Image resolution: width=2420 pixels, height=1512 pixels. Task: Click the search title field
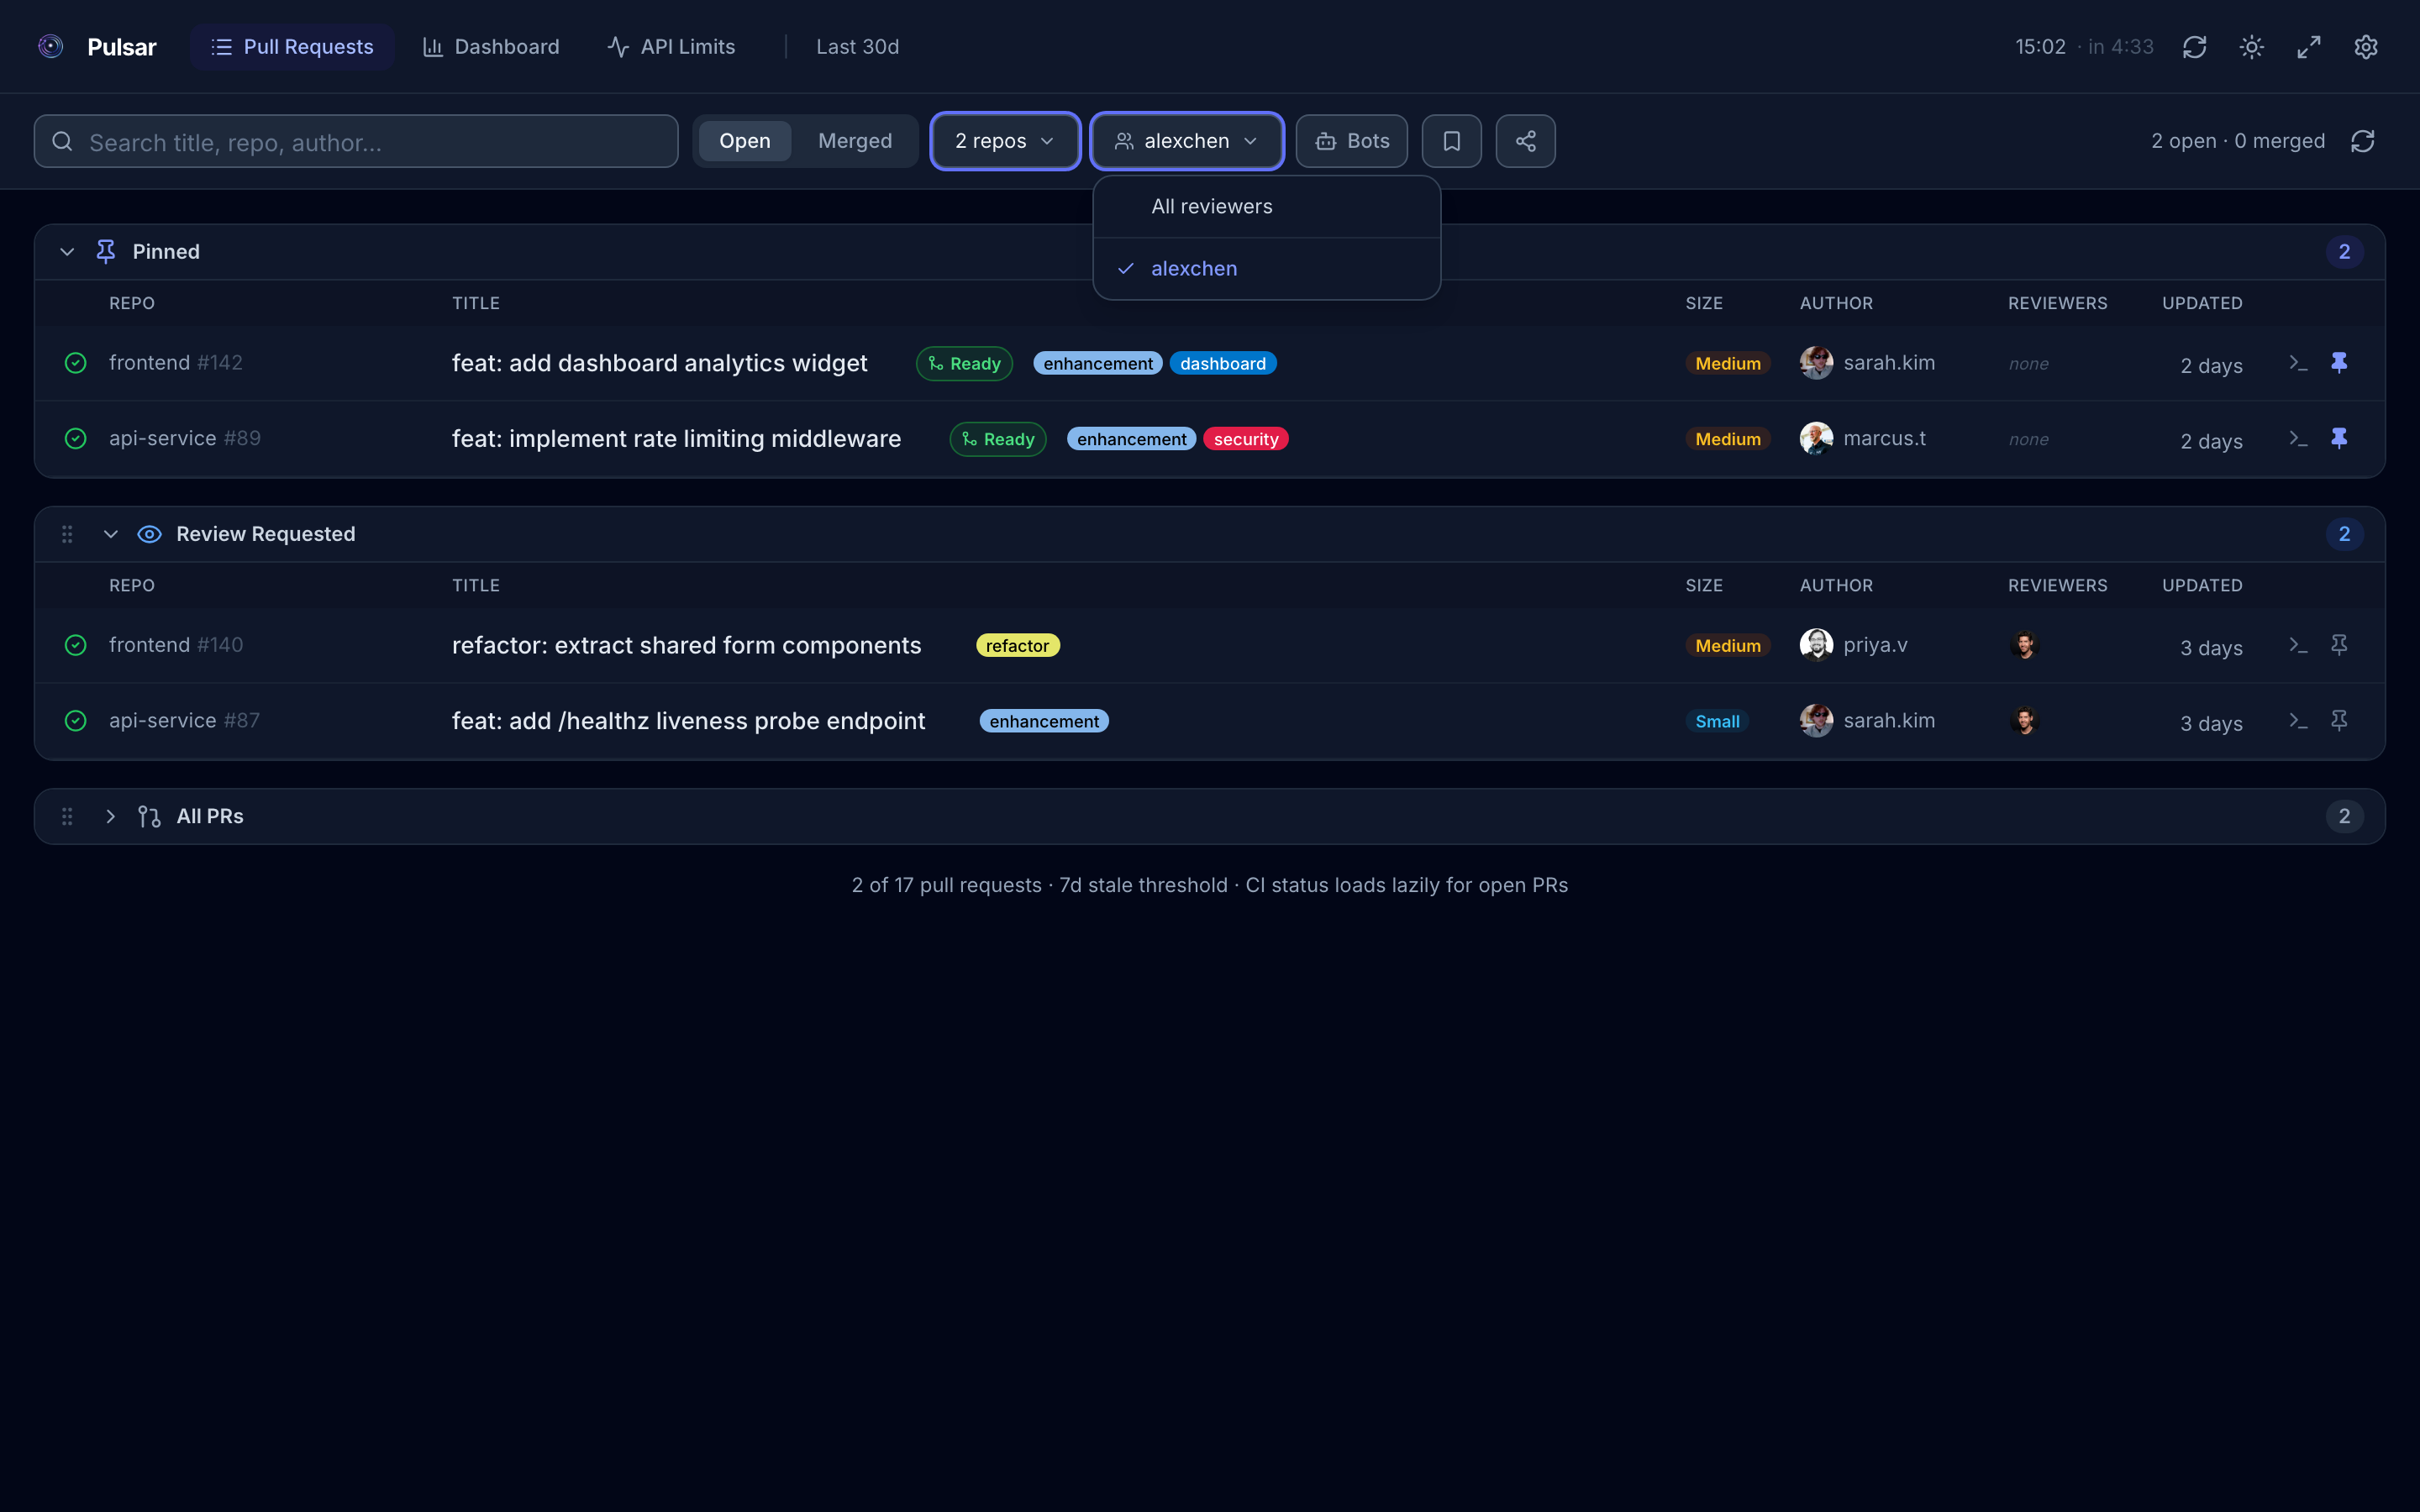click(355, 141)
